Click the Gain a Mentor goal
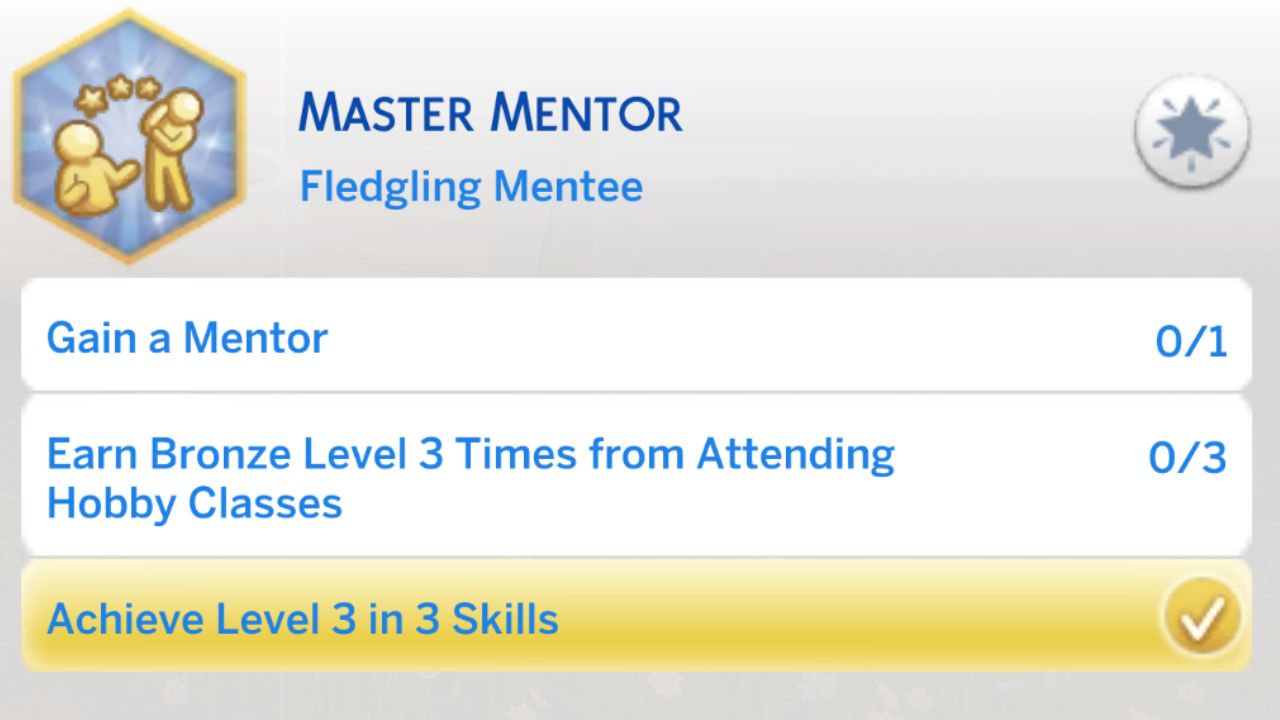The image size is (1280, 720). click(186, 337)
